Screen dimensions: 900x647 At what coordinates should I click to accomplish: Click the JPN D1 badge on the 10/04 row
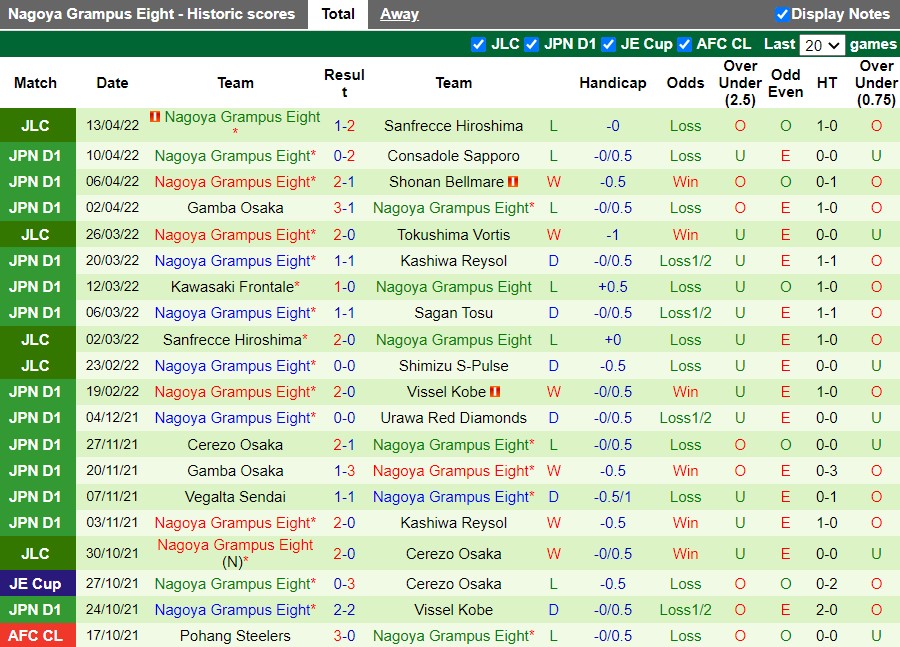click(x=38, y=156)
